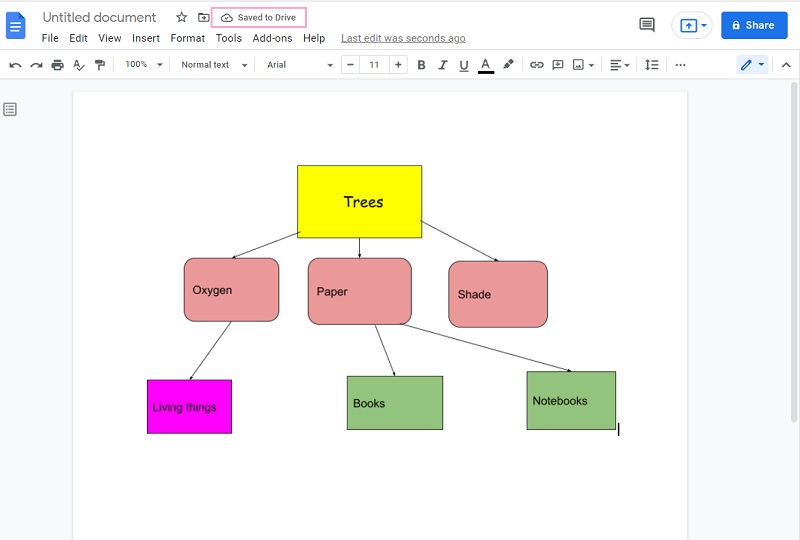Click the Untitled document title
800x540 pixels.
(x=99, y=17)
